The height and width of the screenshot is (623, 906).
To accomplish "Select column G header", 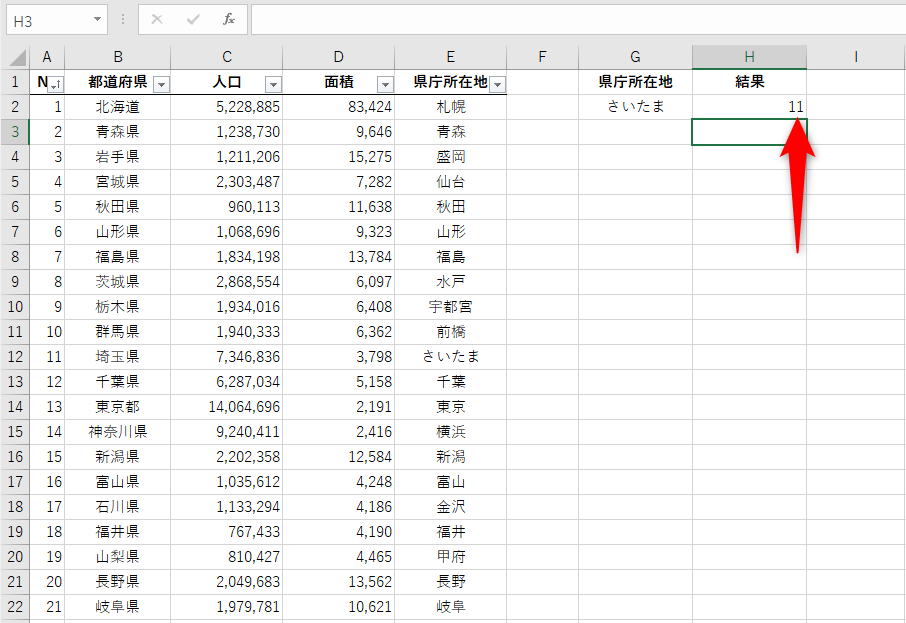I will (635, 57).
